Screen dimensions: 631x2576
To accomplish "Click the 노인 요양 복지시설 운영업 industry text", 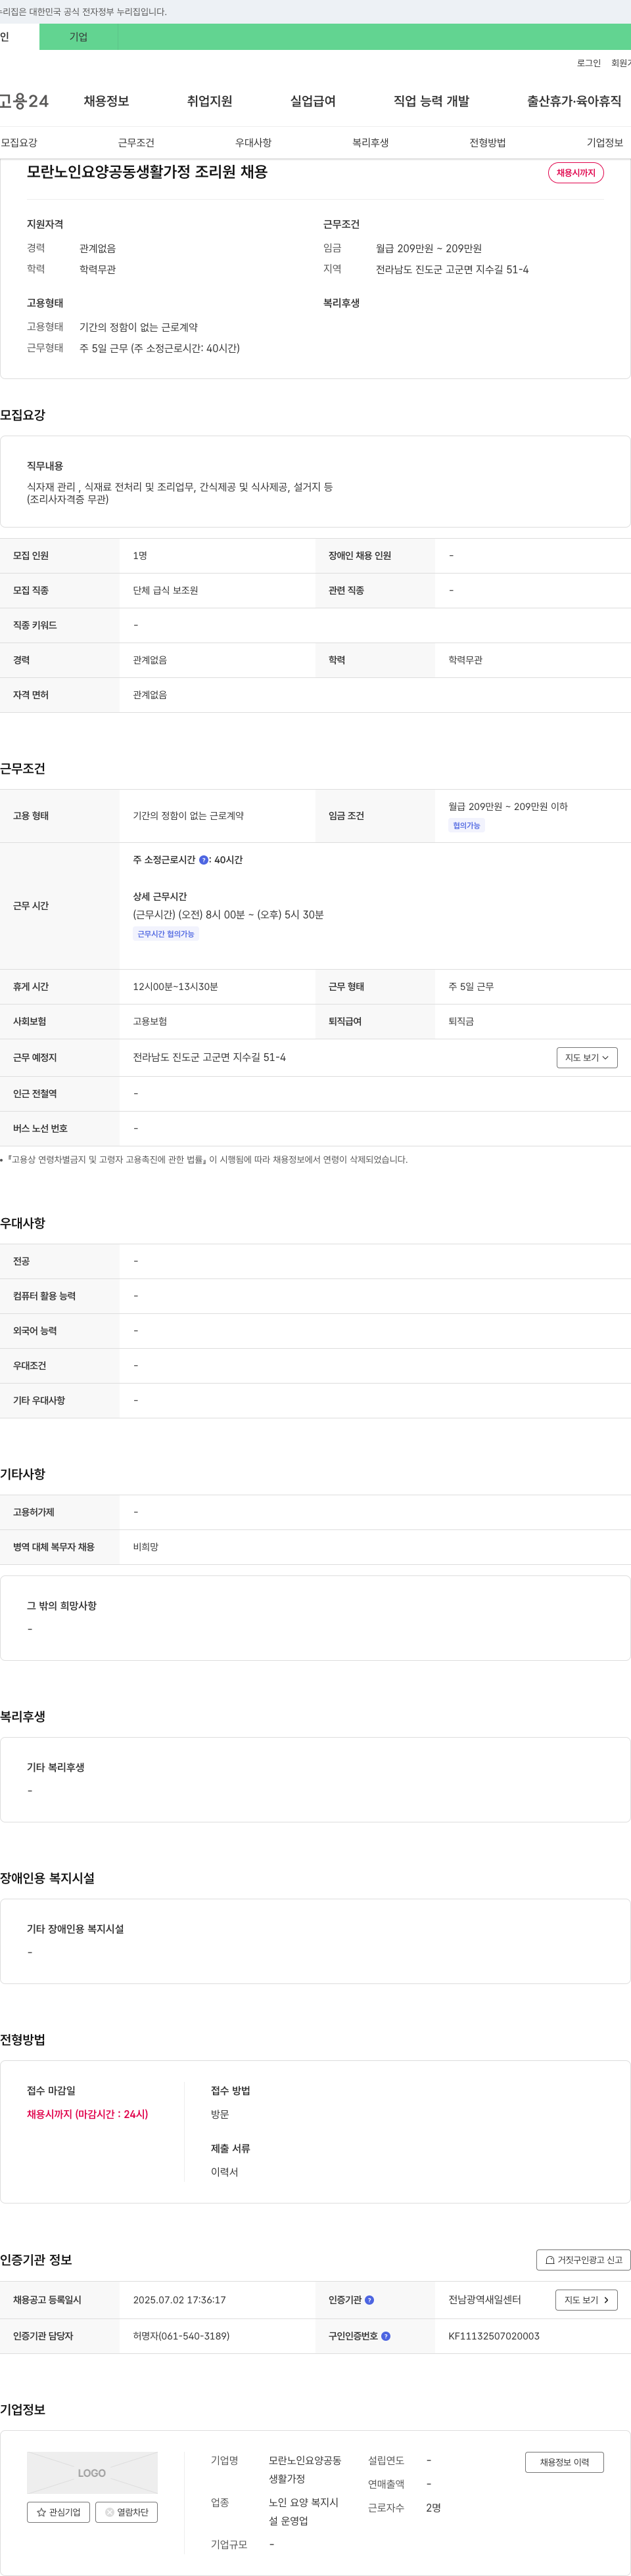I will tap(303, 2512).
